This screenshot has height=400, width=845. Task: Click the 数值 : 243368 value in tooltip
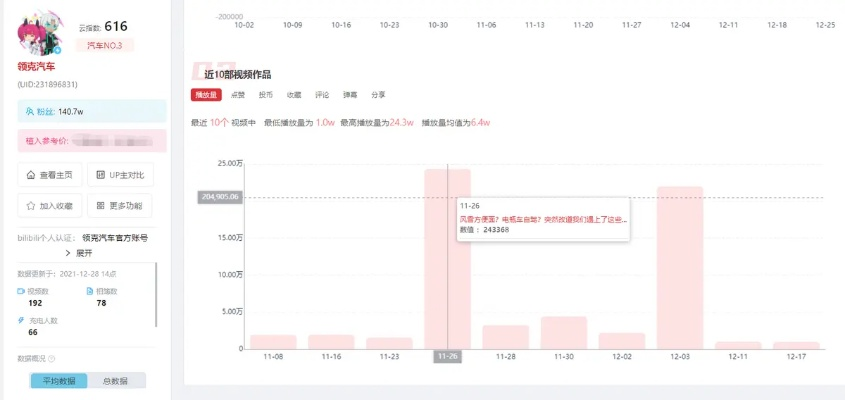coord(484,230)
